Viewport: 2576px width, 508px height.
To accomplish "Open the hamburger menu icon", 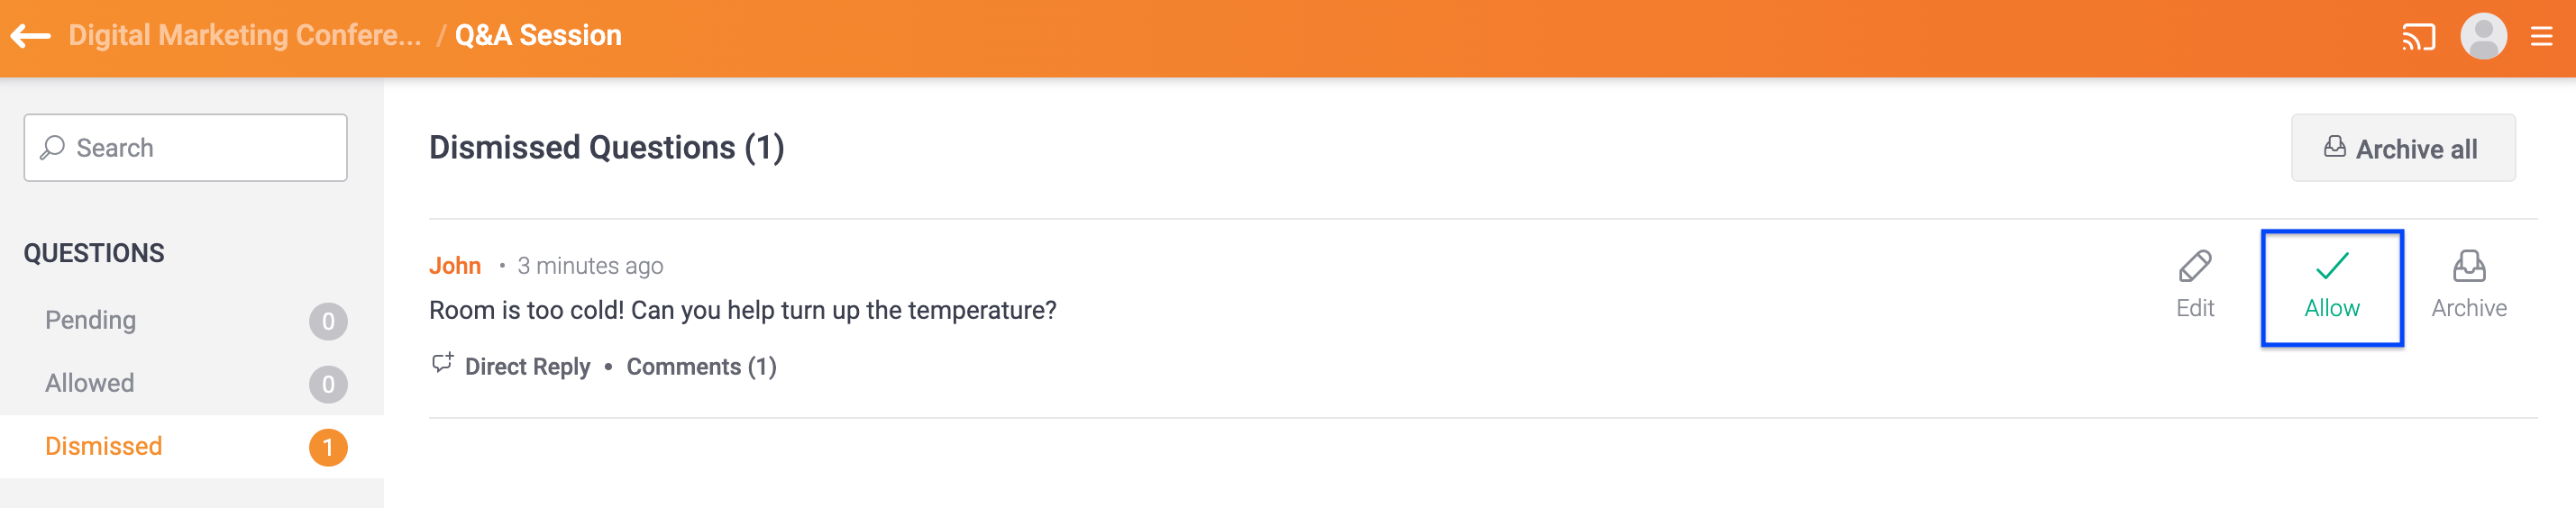I will pos(2541,37).
